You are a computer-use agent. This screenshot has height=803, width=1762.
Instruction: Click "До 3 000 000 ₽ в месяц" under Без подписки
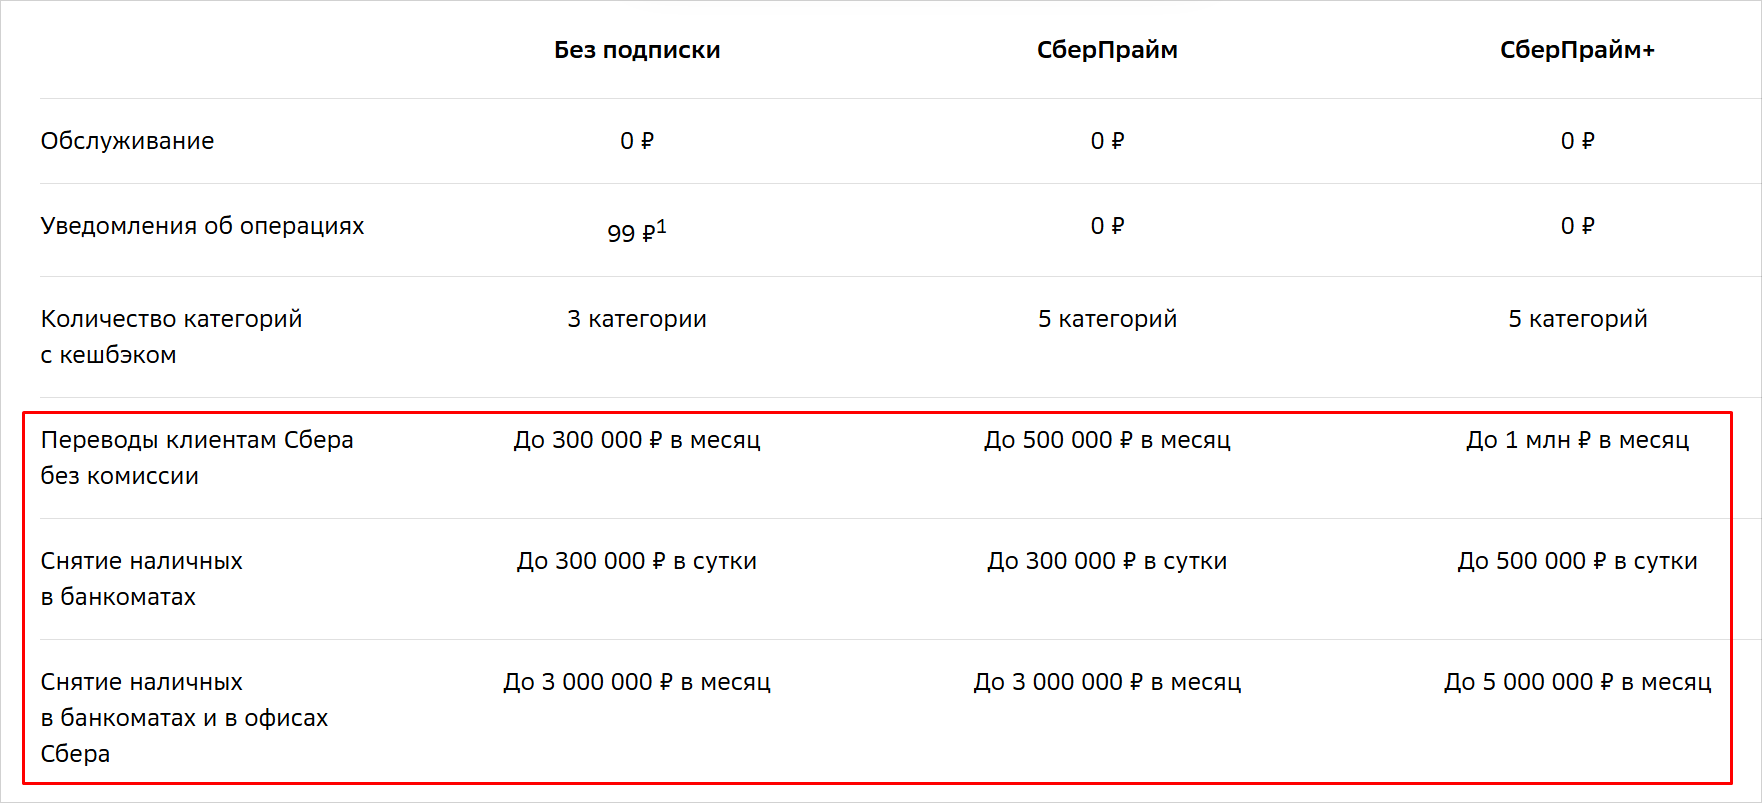pos(637,682)
